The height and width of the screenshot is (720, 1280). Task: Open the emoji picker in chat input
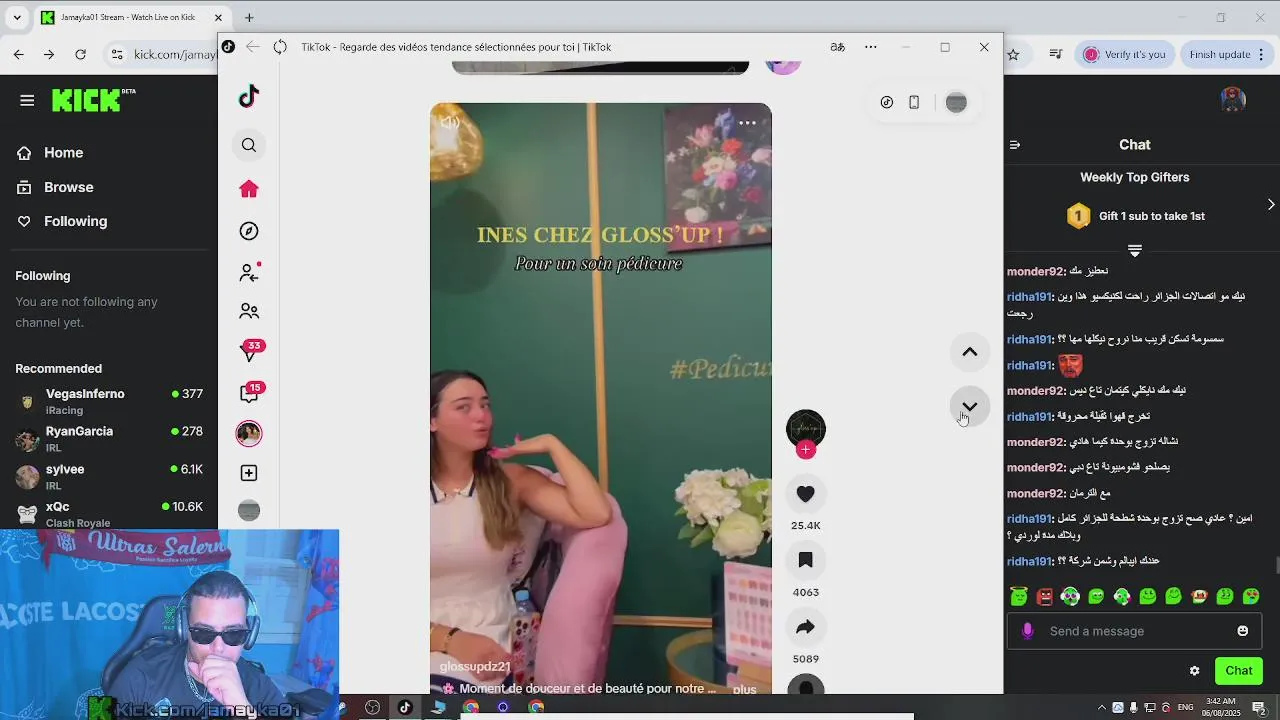pos(1243,631)
